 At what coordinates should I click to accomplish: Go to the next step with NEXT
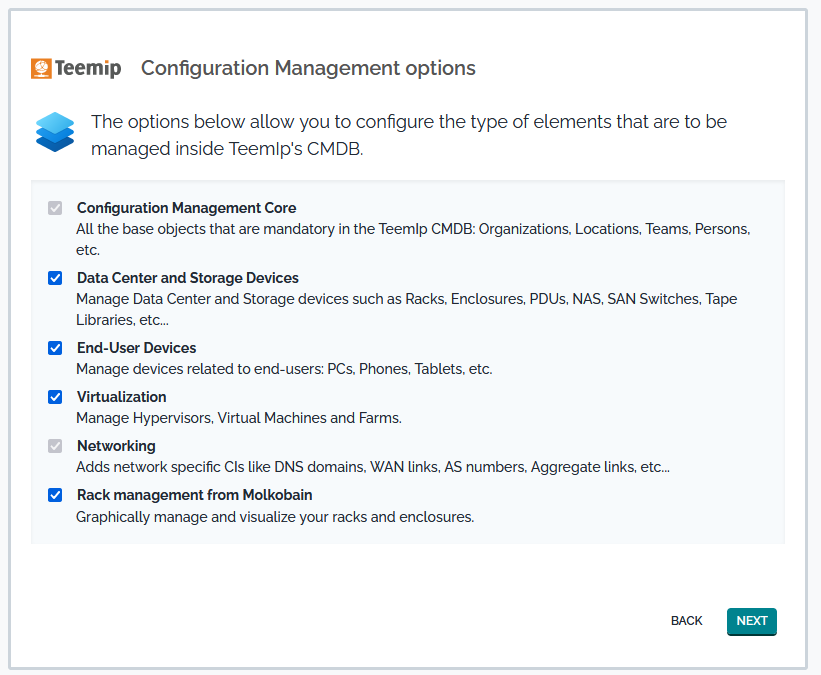coord(751,621)
